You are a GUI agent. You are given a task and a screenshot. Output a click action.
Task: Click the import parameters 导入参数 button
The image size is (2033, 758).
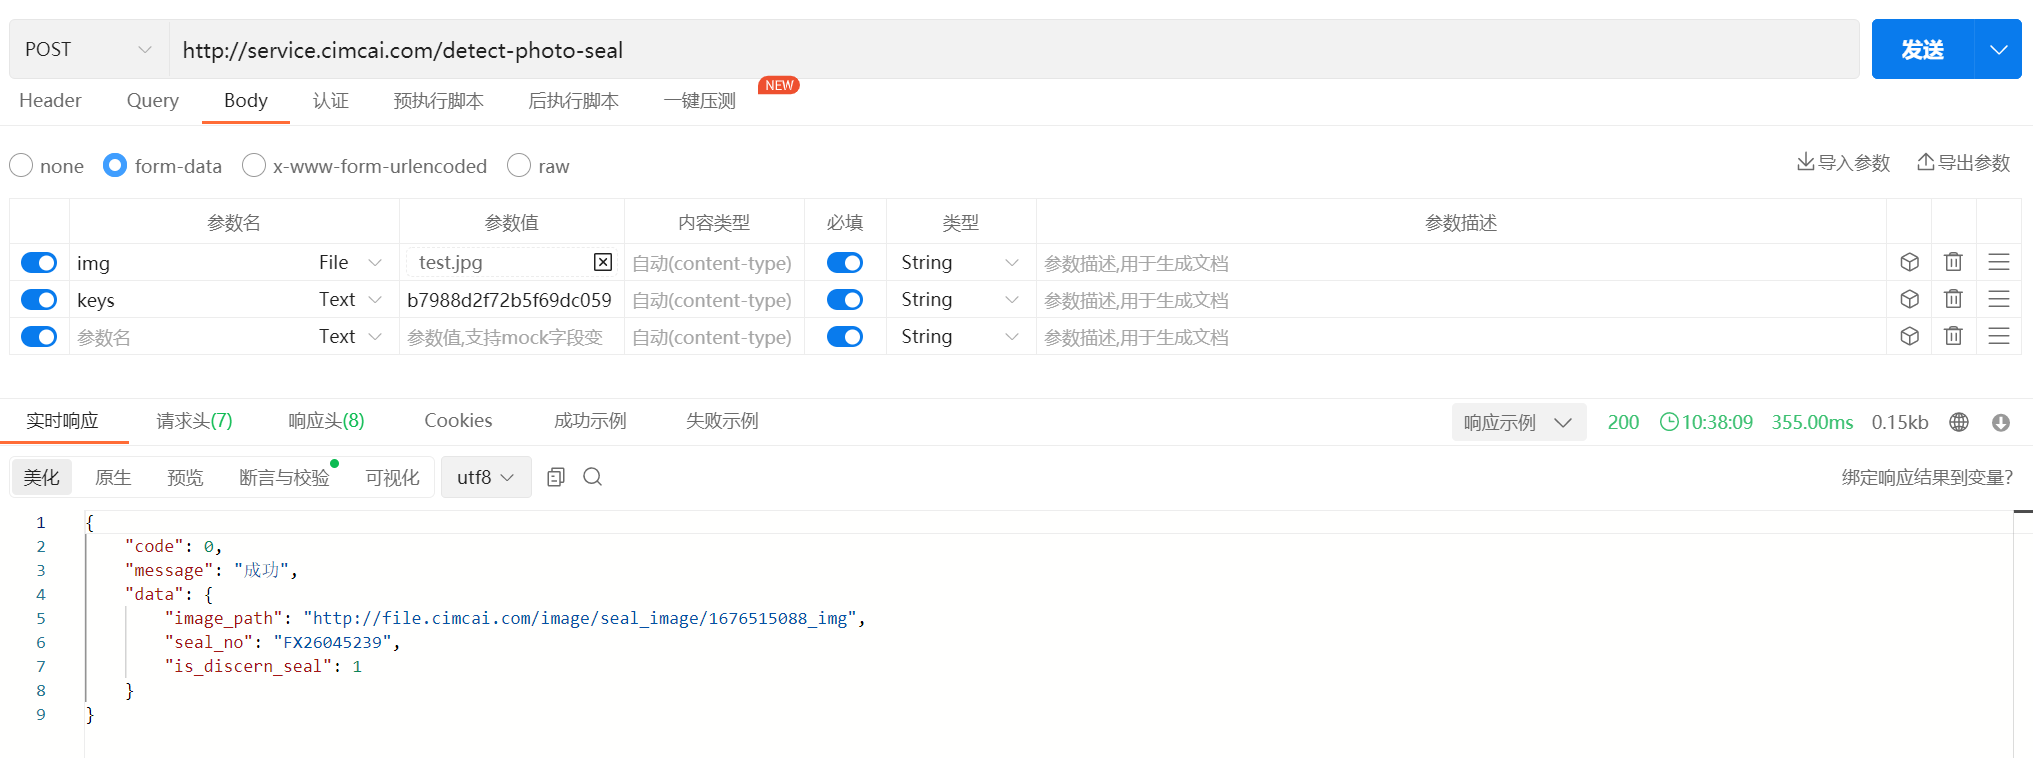[x=1843, y=163]
